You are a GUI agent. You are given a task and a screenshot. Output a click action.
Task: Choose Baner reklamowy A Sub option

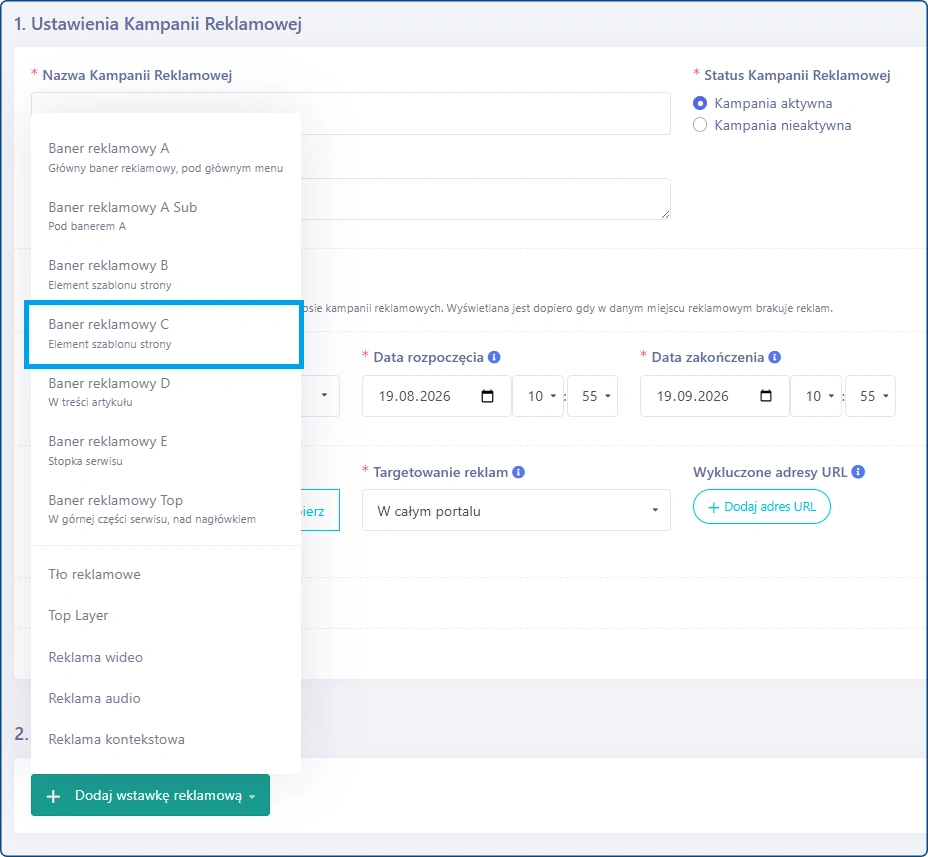tap(166, 216)
